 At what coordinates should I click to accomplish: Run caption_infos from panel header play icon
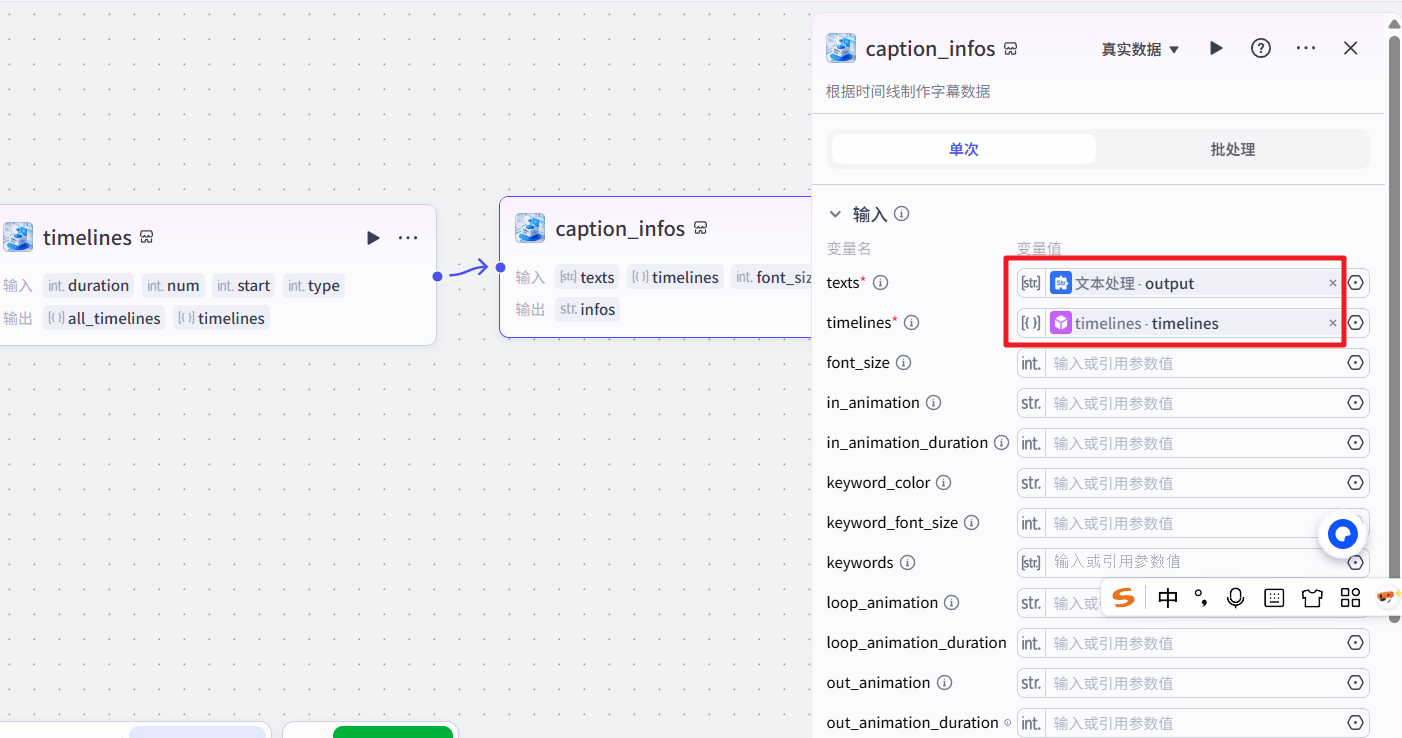(x=1216, y=48)
